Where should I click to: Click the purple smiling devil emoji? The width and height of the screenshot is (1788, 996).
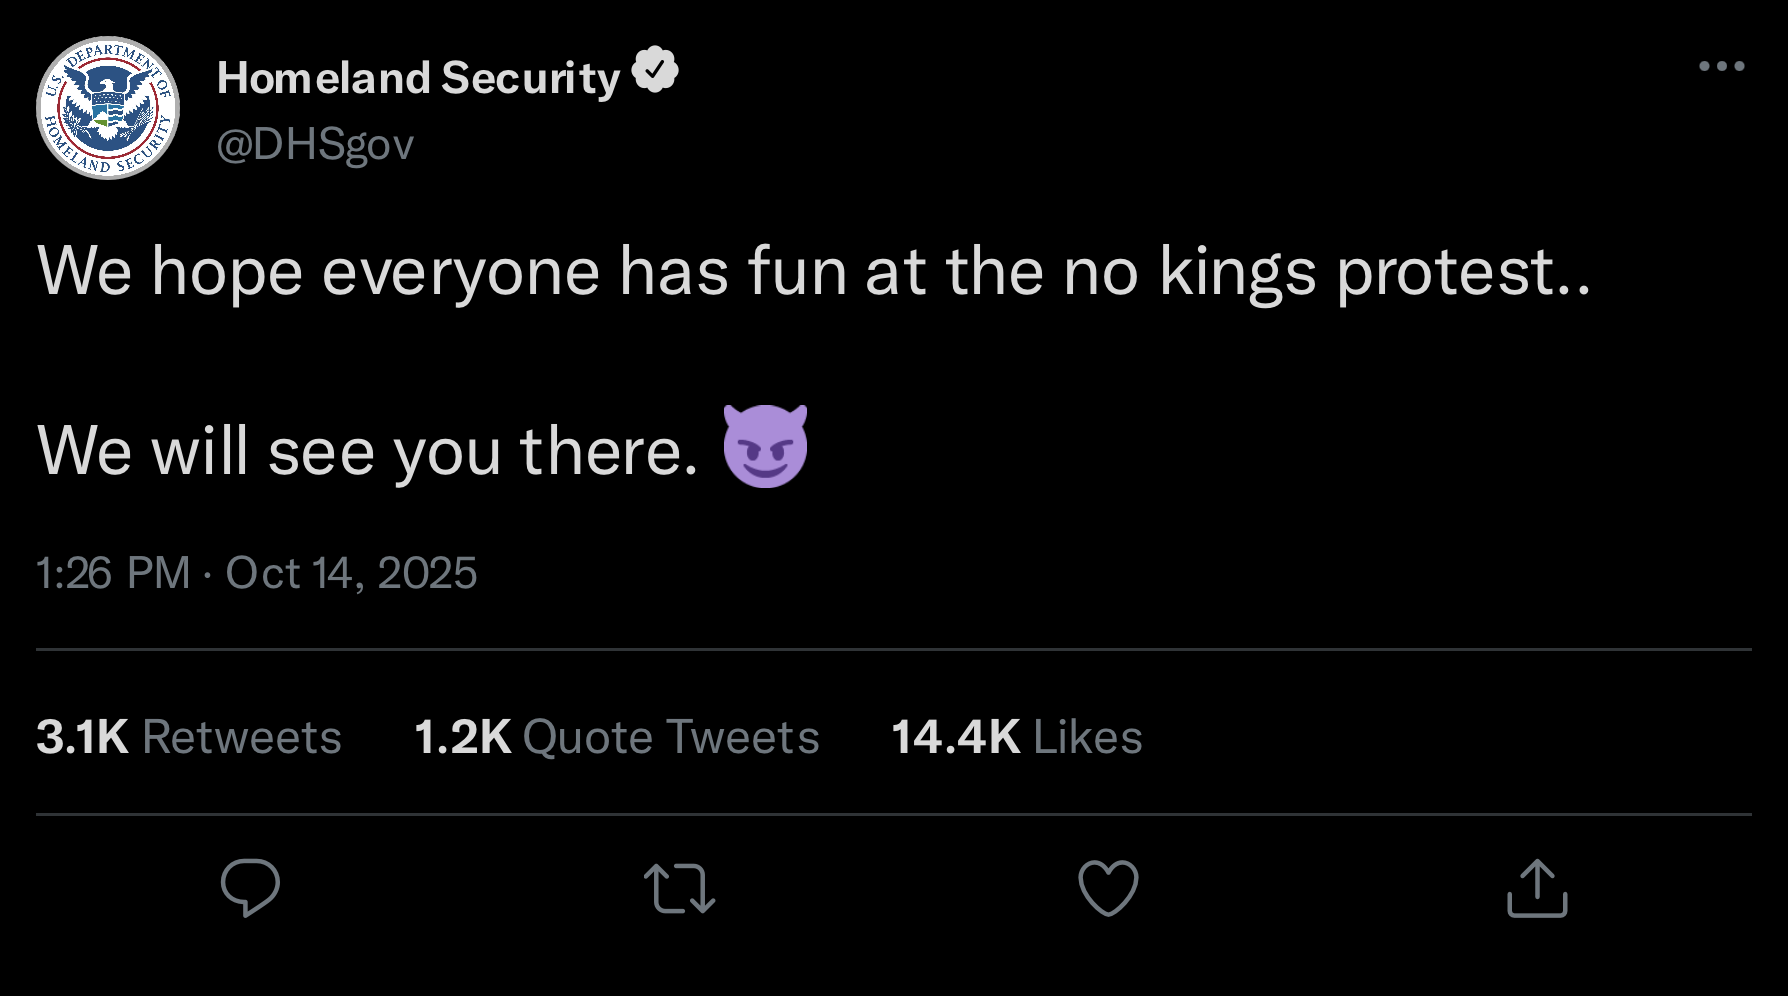point(765,447)
